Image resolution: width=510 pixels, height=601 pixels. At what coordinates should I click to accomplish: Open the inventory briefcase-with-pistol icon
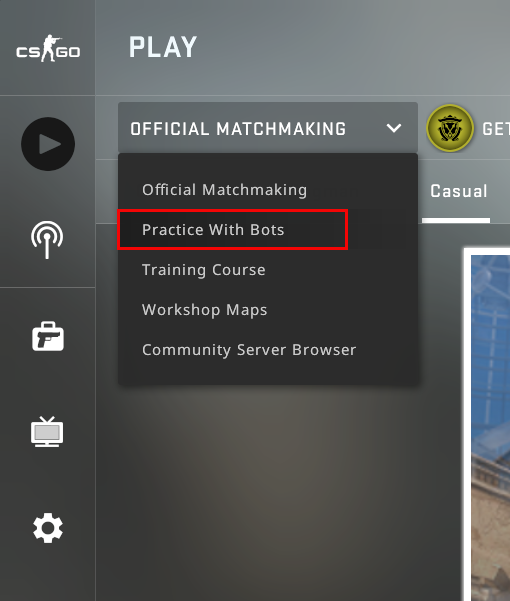tap(48, 336)
